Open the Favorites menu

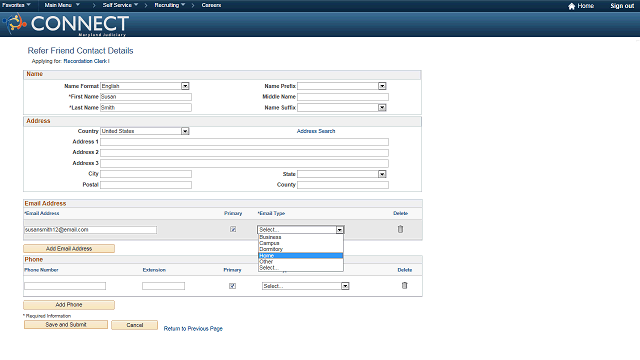tap(16, 5)
